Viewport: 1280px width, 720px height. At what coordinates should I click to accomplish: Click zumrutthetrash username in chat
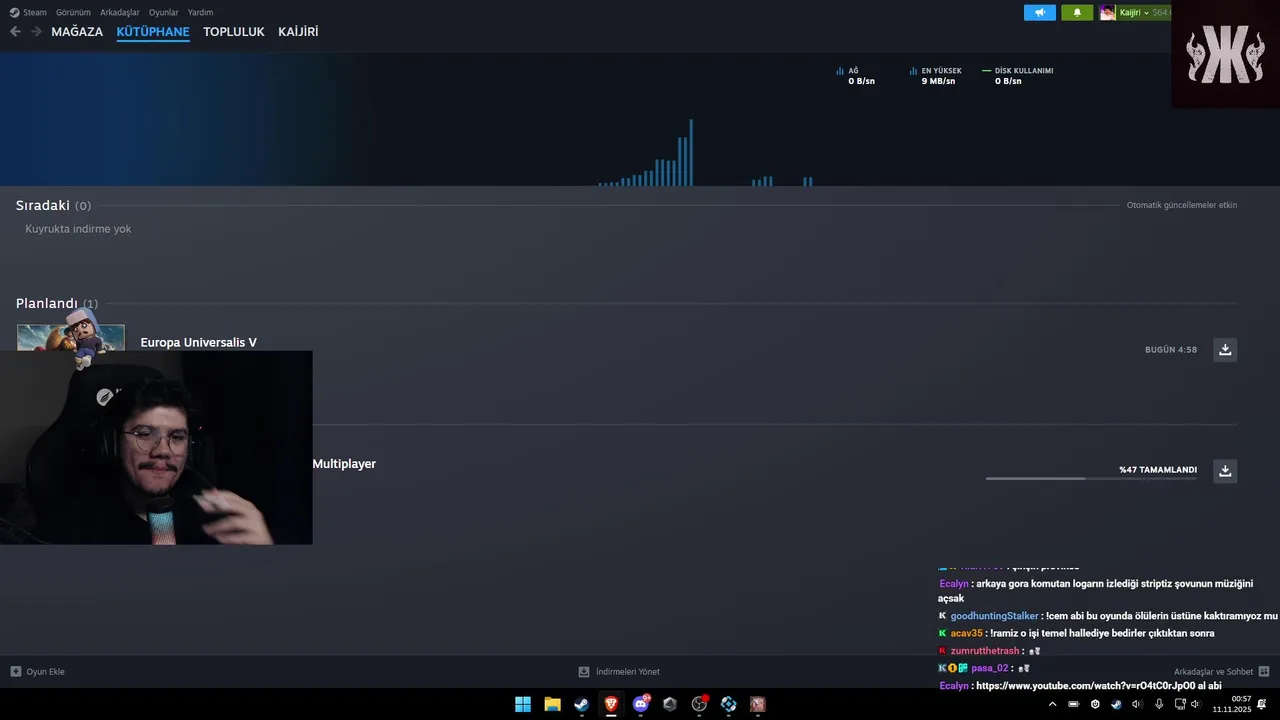point(986,651)
